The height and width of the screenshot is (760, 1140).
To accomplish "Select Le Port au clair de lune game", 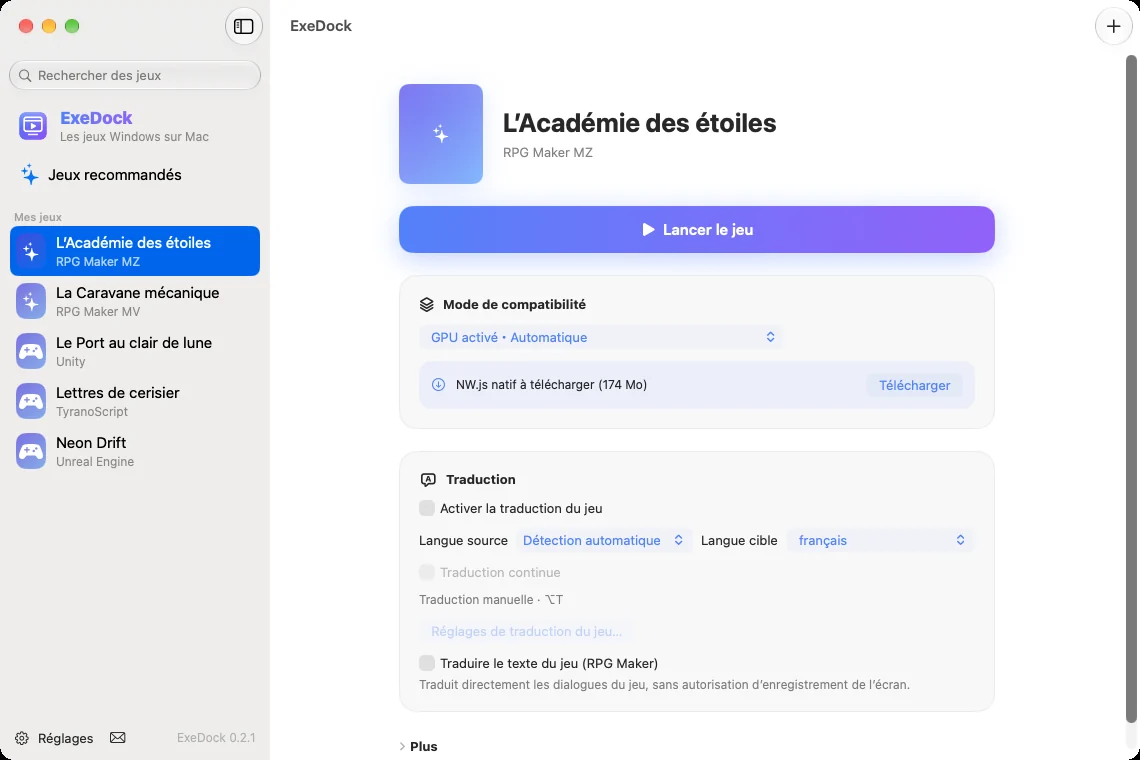I will coord(135,351).
